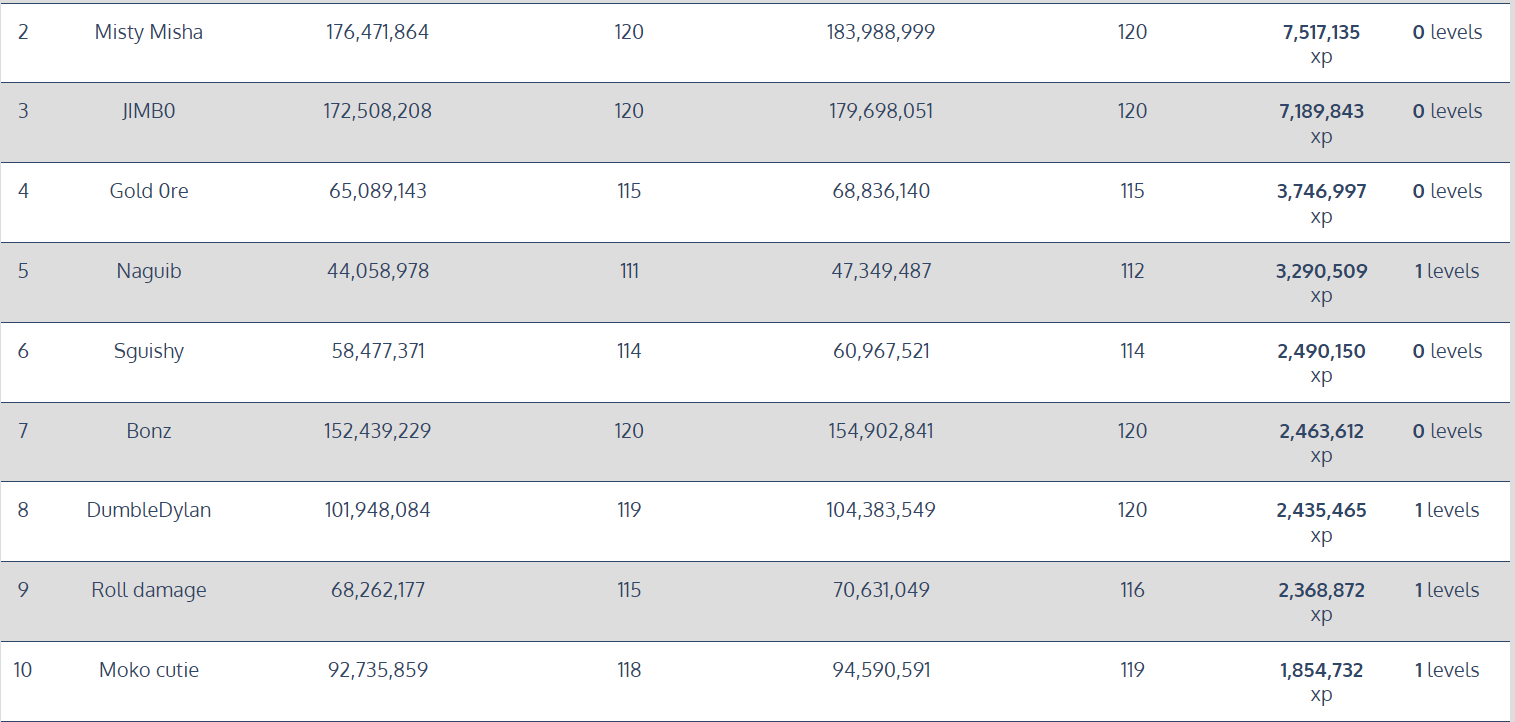Select DumbleDylan start level 119
The image size is (1515, 722).
[629, 510]
